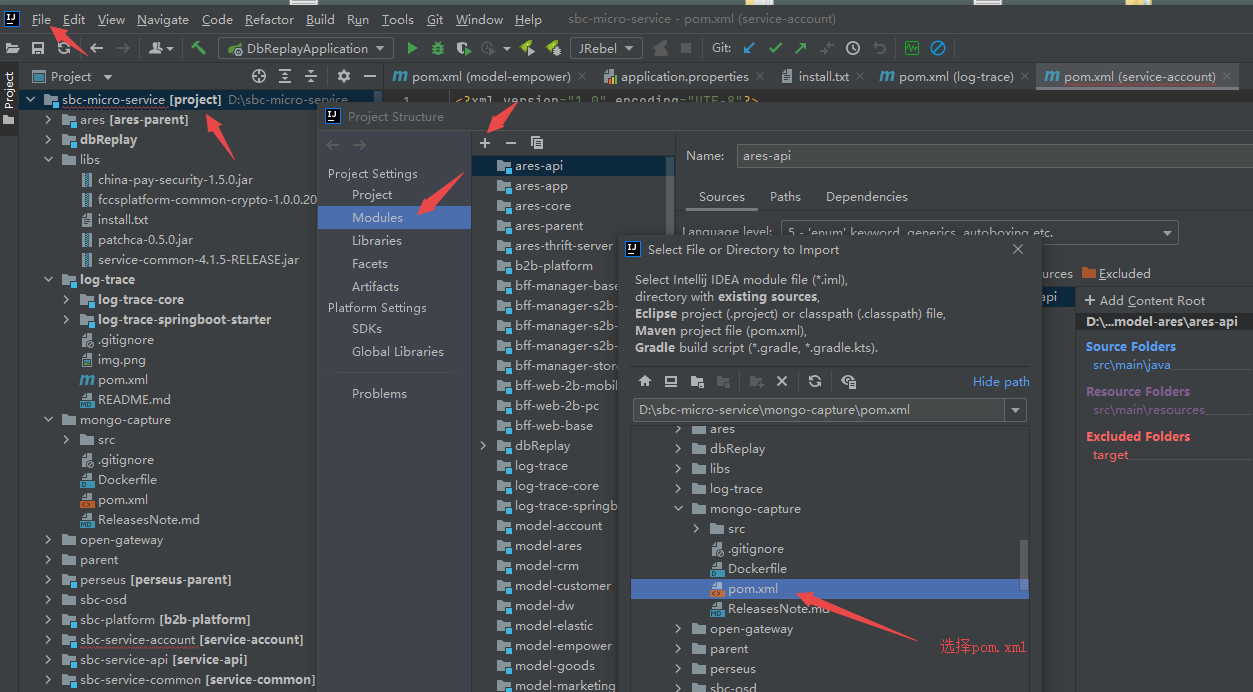Click the Delete icon in the import dialog
The image size is (1253, 692).
(782, 381)
